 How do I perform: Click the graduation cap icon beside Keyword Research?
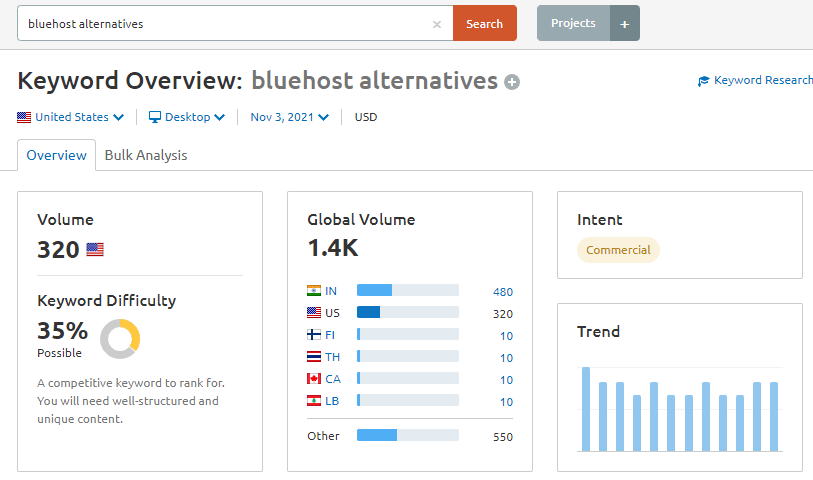(x=703, y=81)
